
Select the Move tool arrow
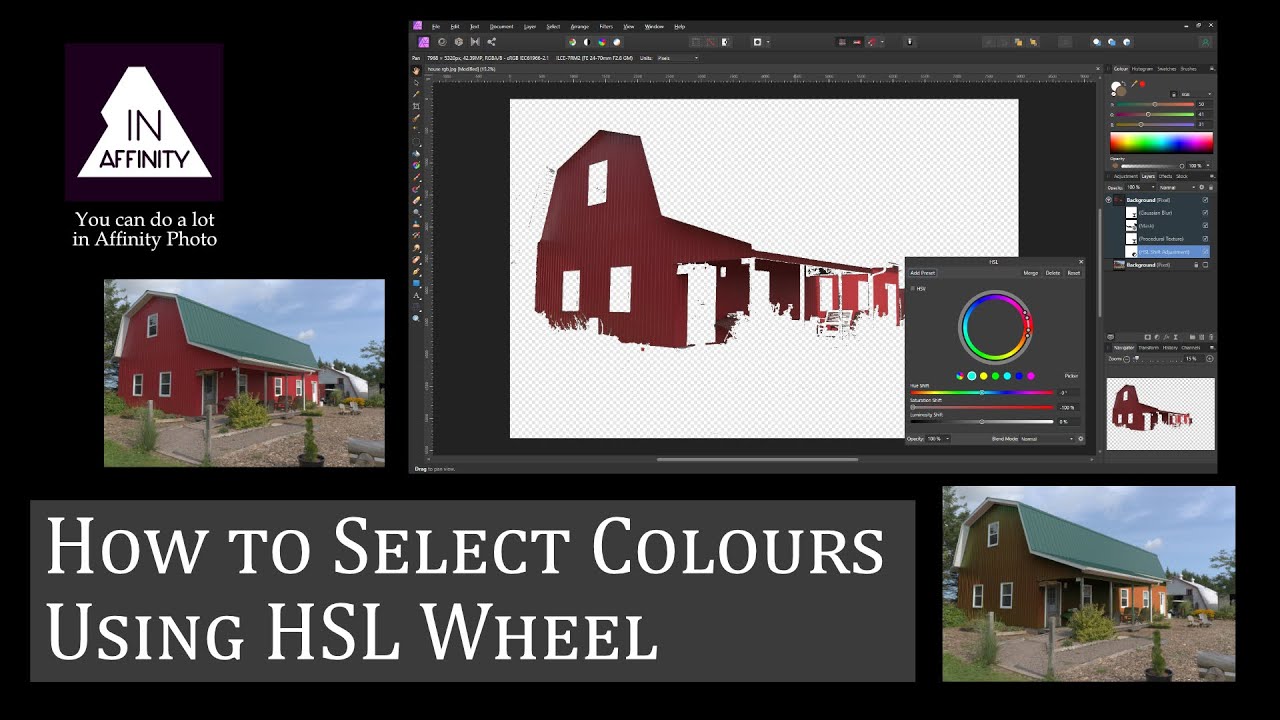(417, 82)
